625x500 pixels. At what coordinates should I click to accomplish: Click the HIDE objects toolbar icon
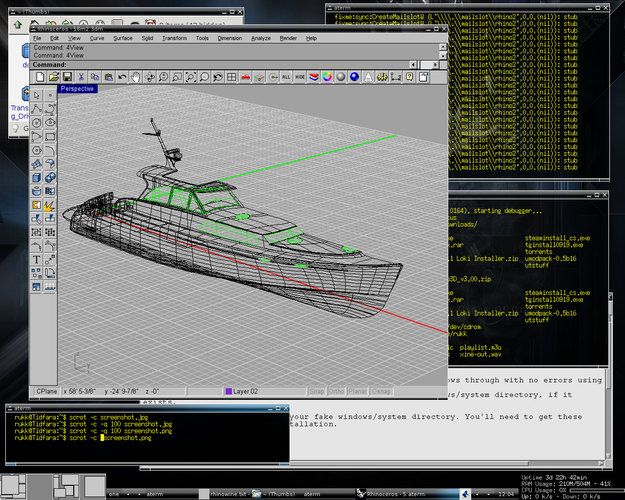300,77
